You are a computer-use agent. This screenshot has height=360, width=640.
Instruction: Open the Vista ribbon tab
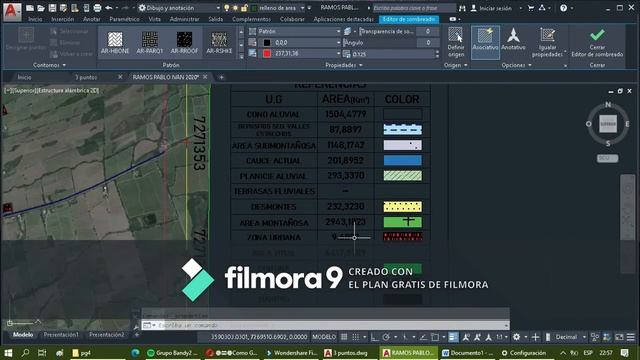[x=155, y=19]
